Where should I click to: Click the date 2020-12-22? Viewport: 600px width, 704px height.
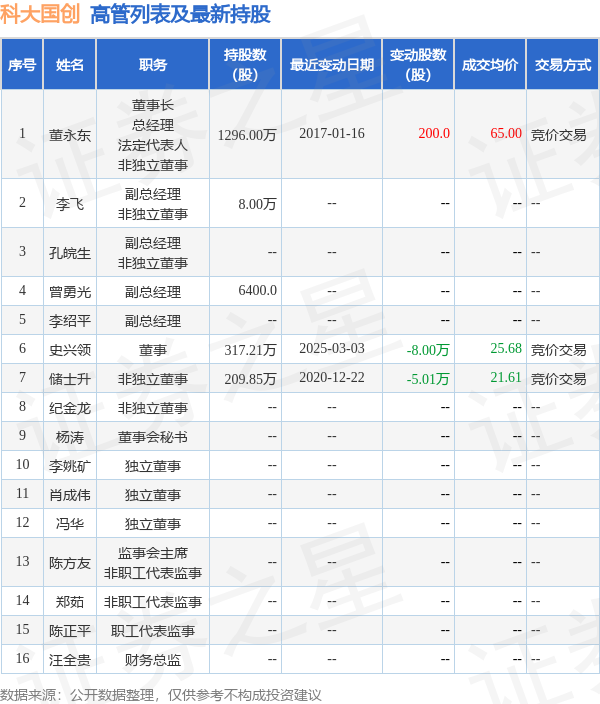(x=332, y=378)
